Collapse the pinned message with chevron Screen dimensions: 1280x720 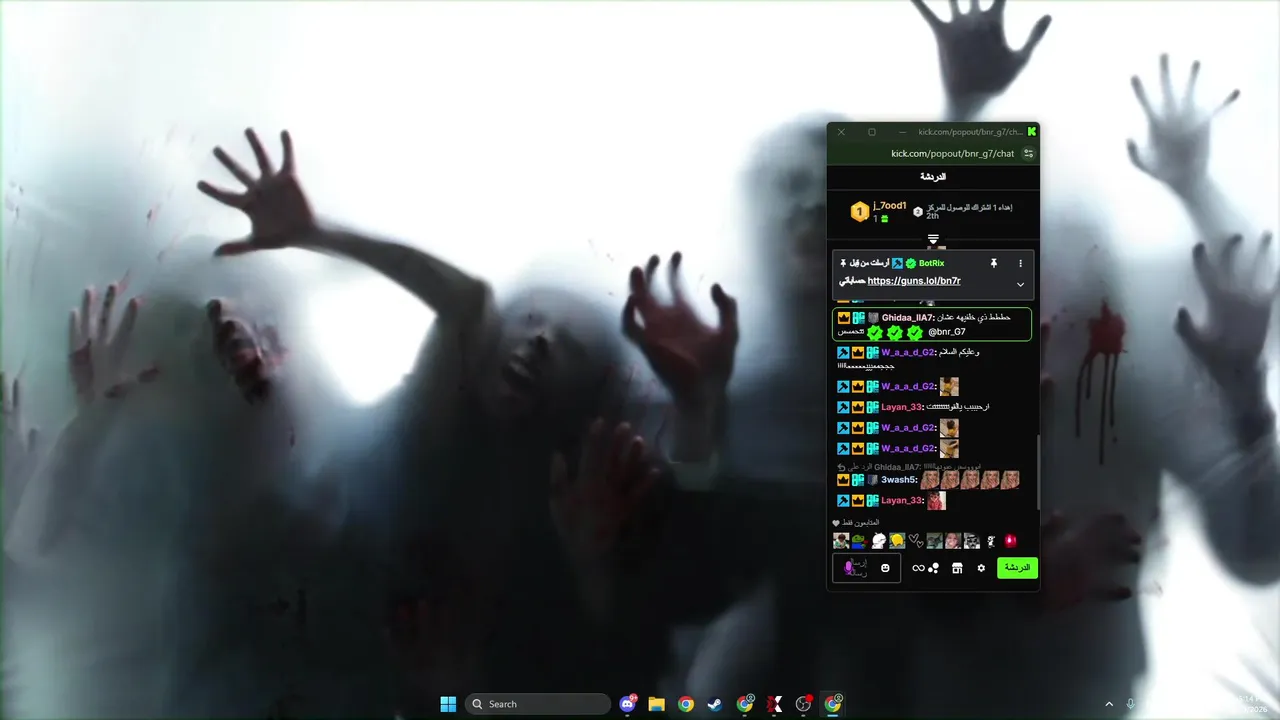[x=1020, y=284]
